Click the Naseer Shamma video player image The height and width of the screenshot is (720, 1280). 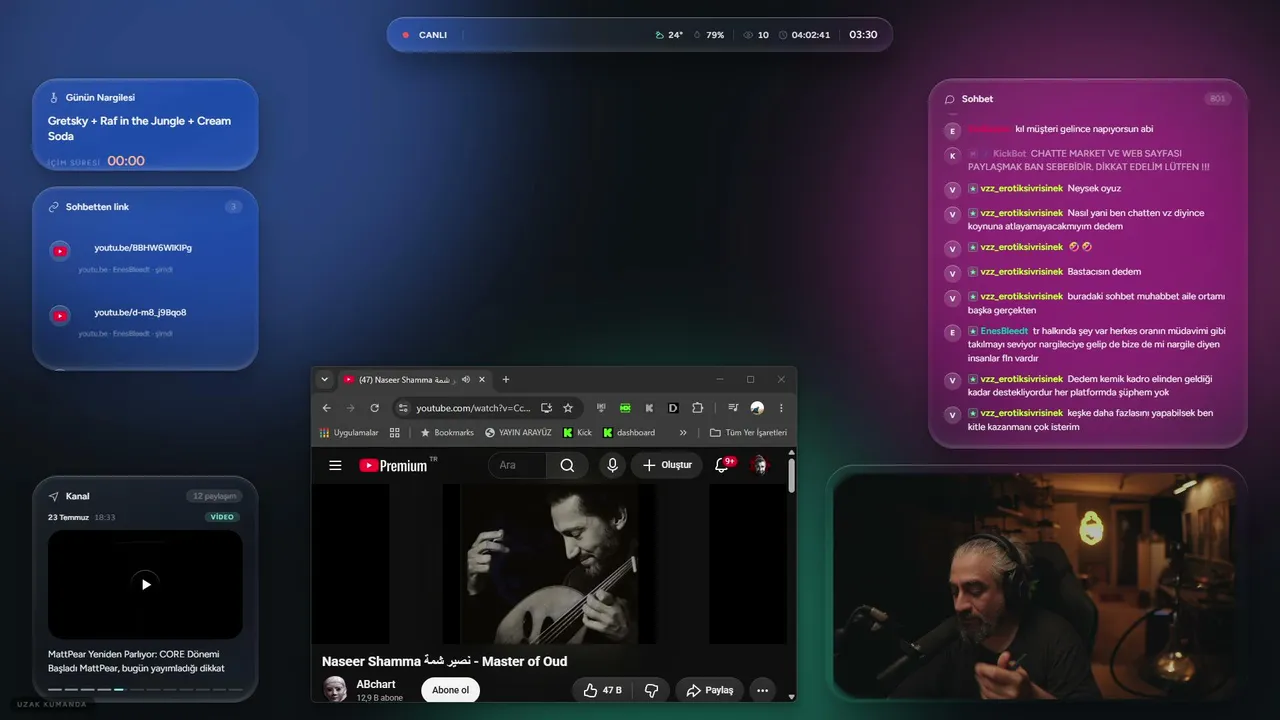coord(549,564)
